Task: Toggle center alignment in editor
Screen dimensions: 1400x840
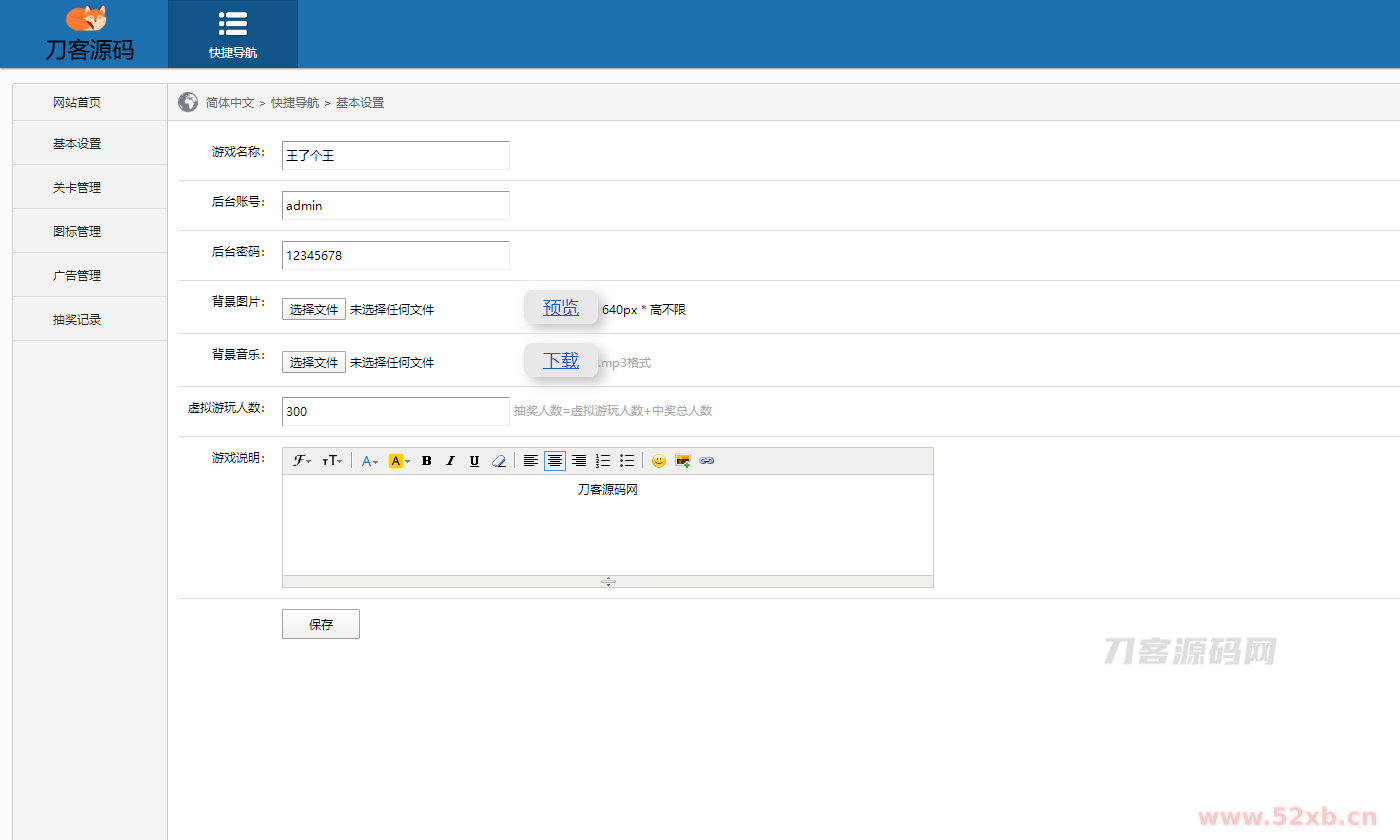Action: (x=555, y=461)
